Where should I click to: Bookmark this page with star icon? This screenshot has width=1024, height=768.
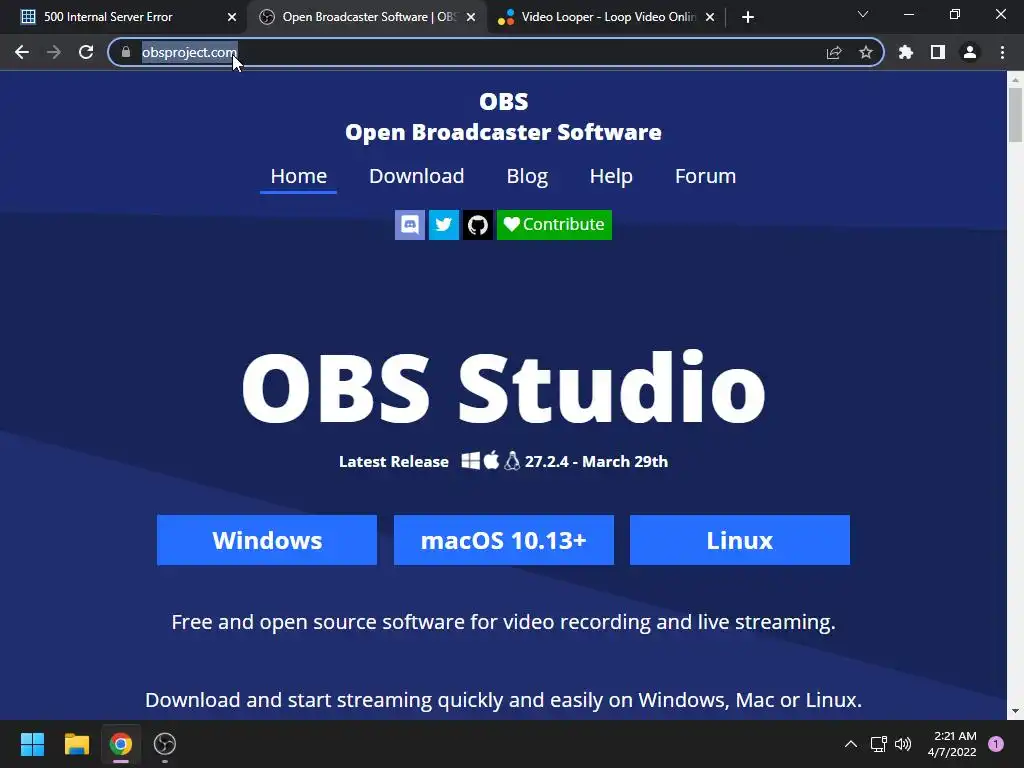[x=866, y=52]
